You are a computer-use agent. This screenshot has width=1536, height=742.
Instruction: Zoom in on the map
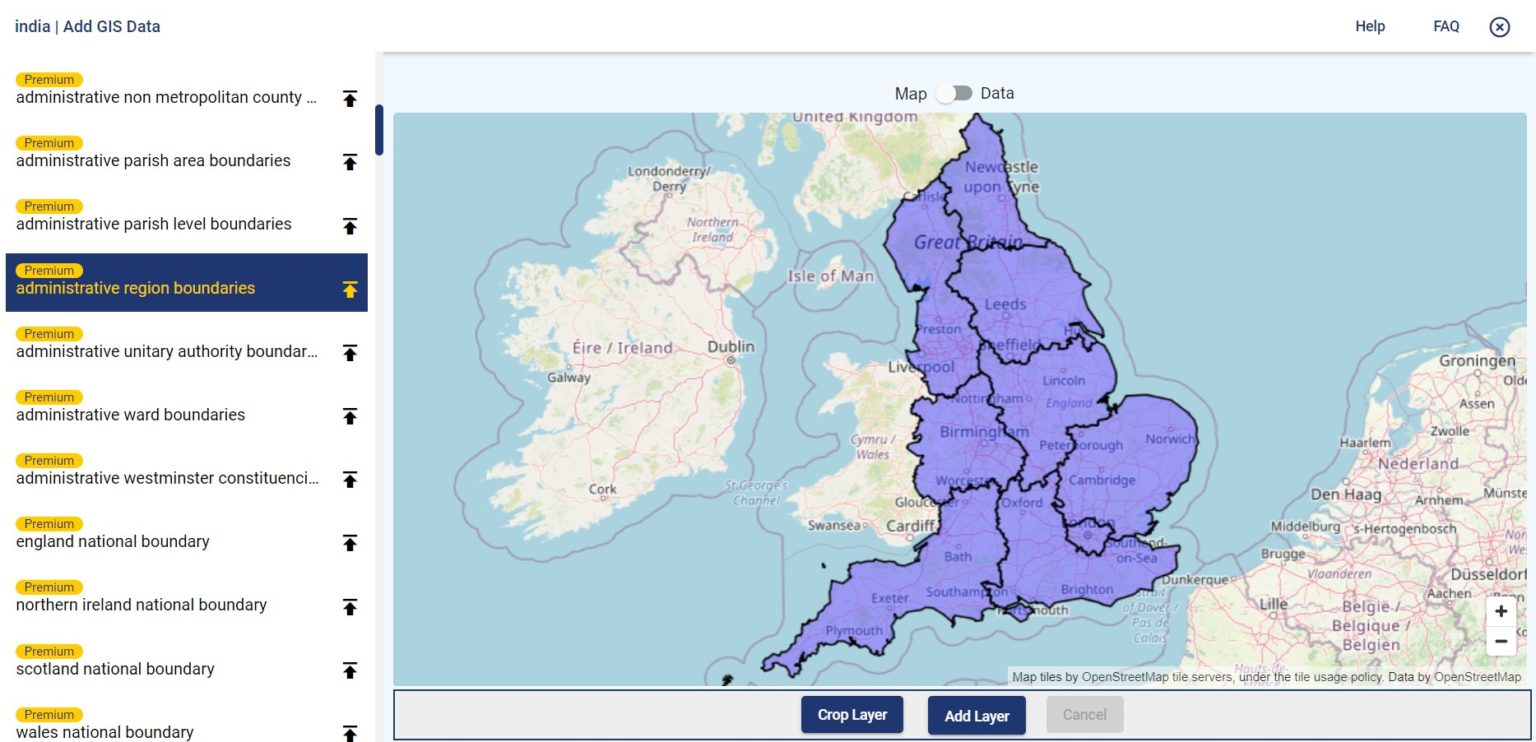tap(1501, 611)
